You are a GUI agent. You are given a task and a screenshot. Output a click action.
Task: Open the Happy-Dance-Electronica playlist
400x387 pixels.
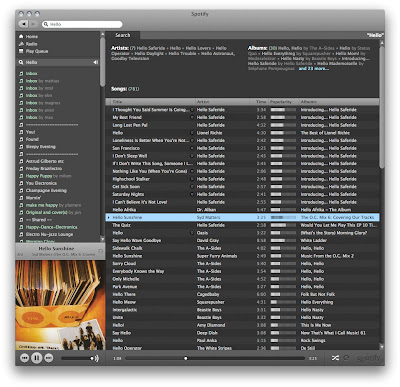[52, 227]
